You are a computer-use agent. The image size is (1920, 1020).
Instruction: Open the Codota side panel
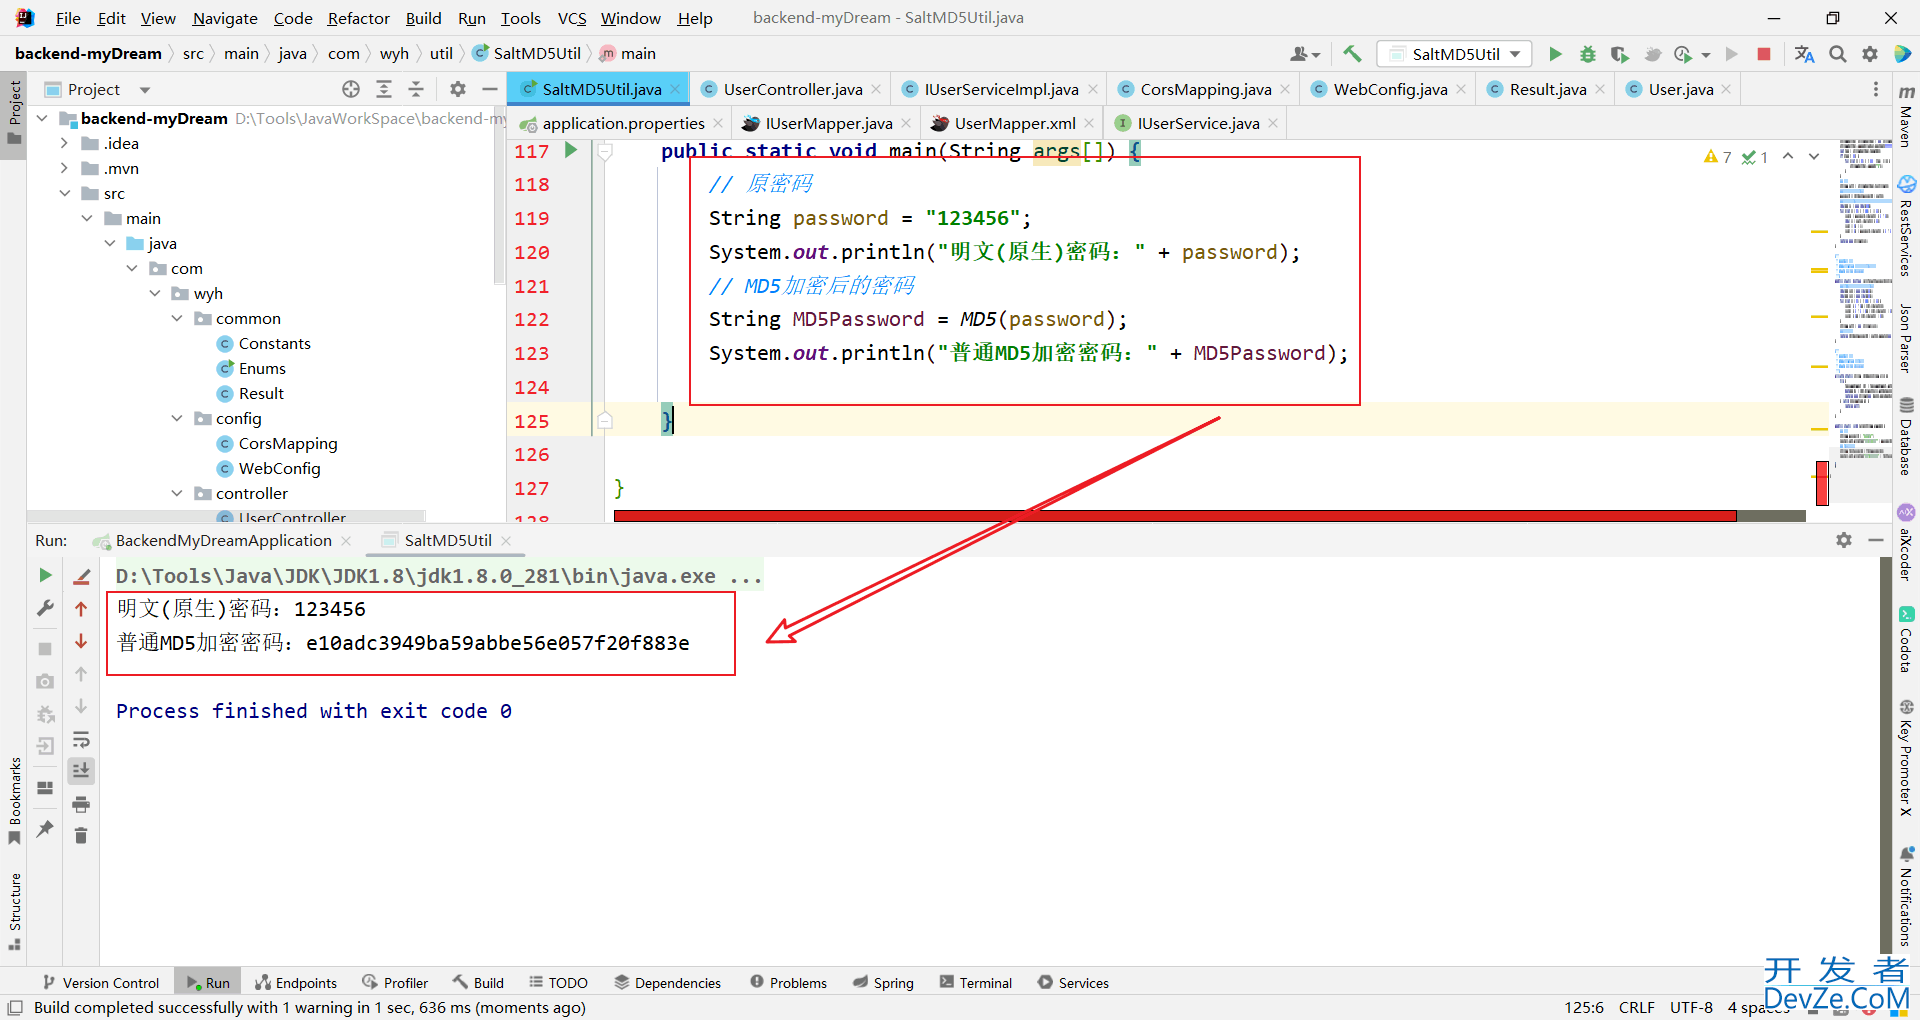[x=1906, y=640]
